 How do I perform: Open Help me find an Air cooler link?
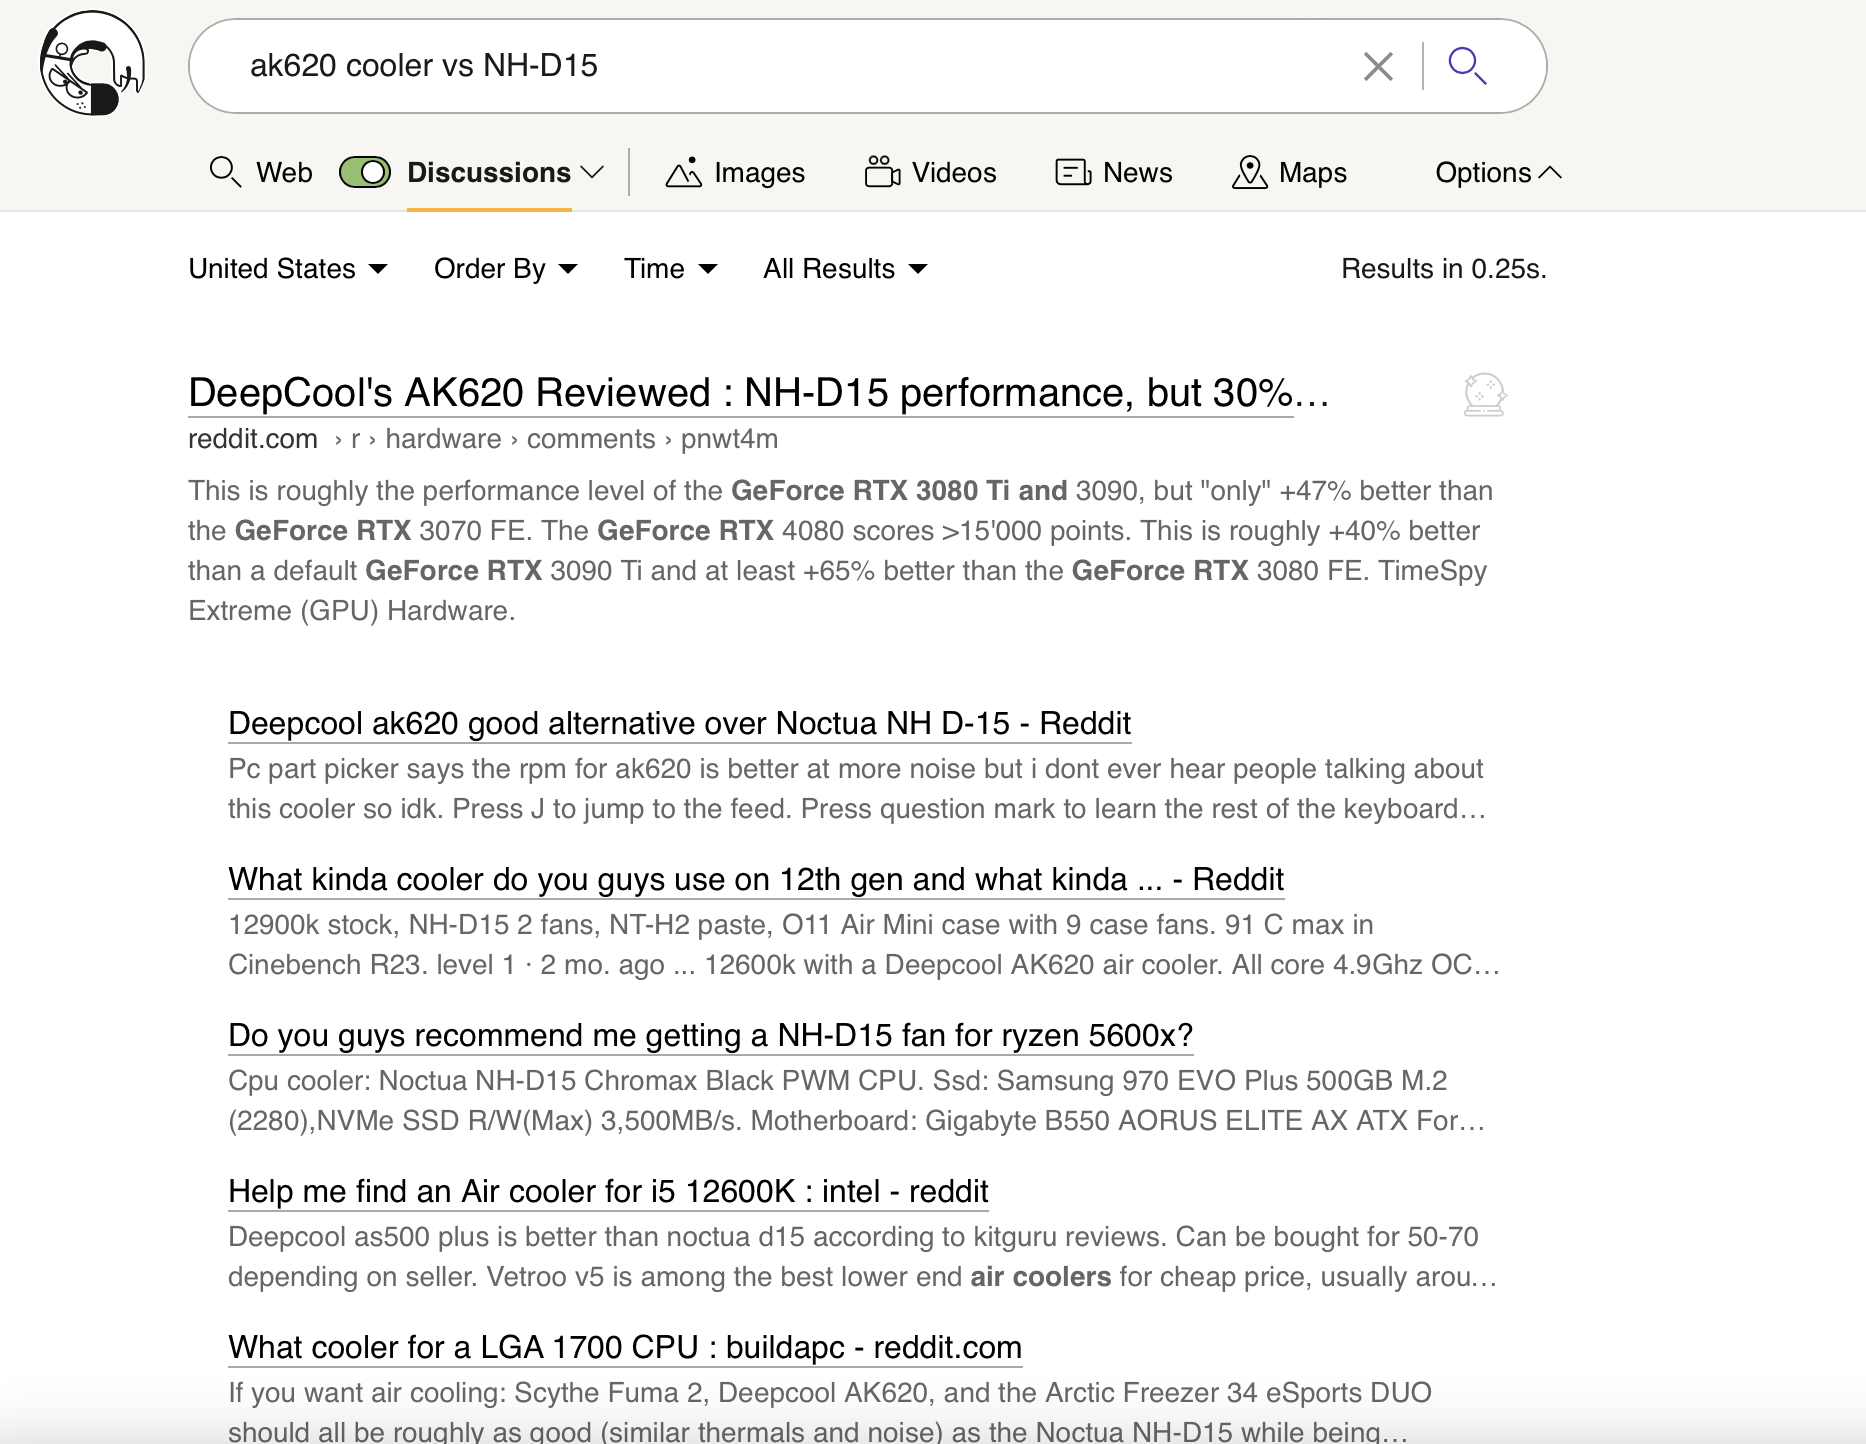(x=608, y=1191)
